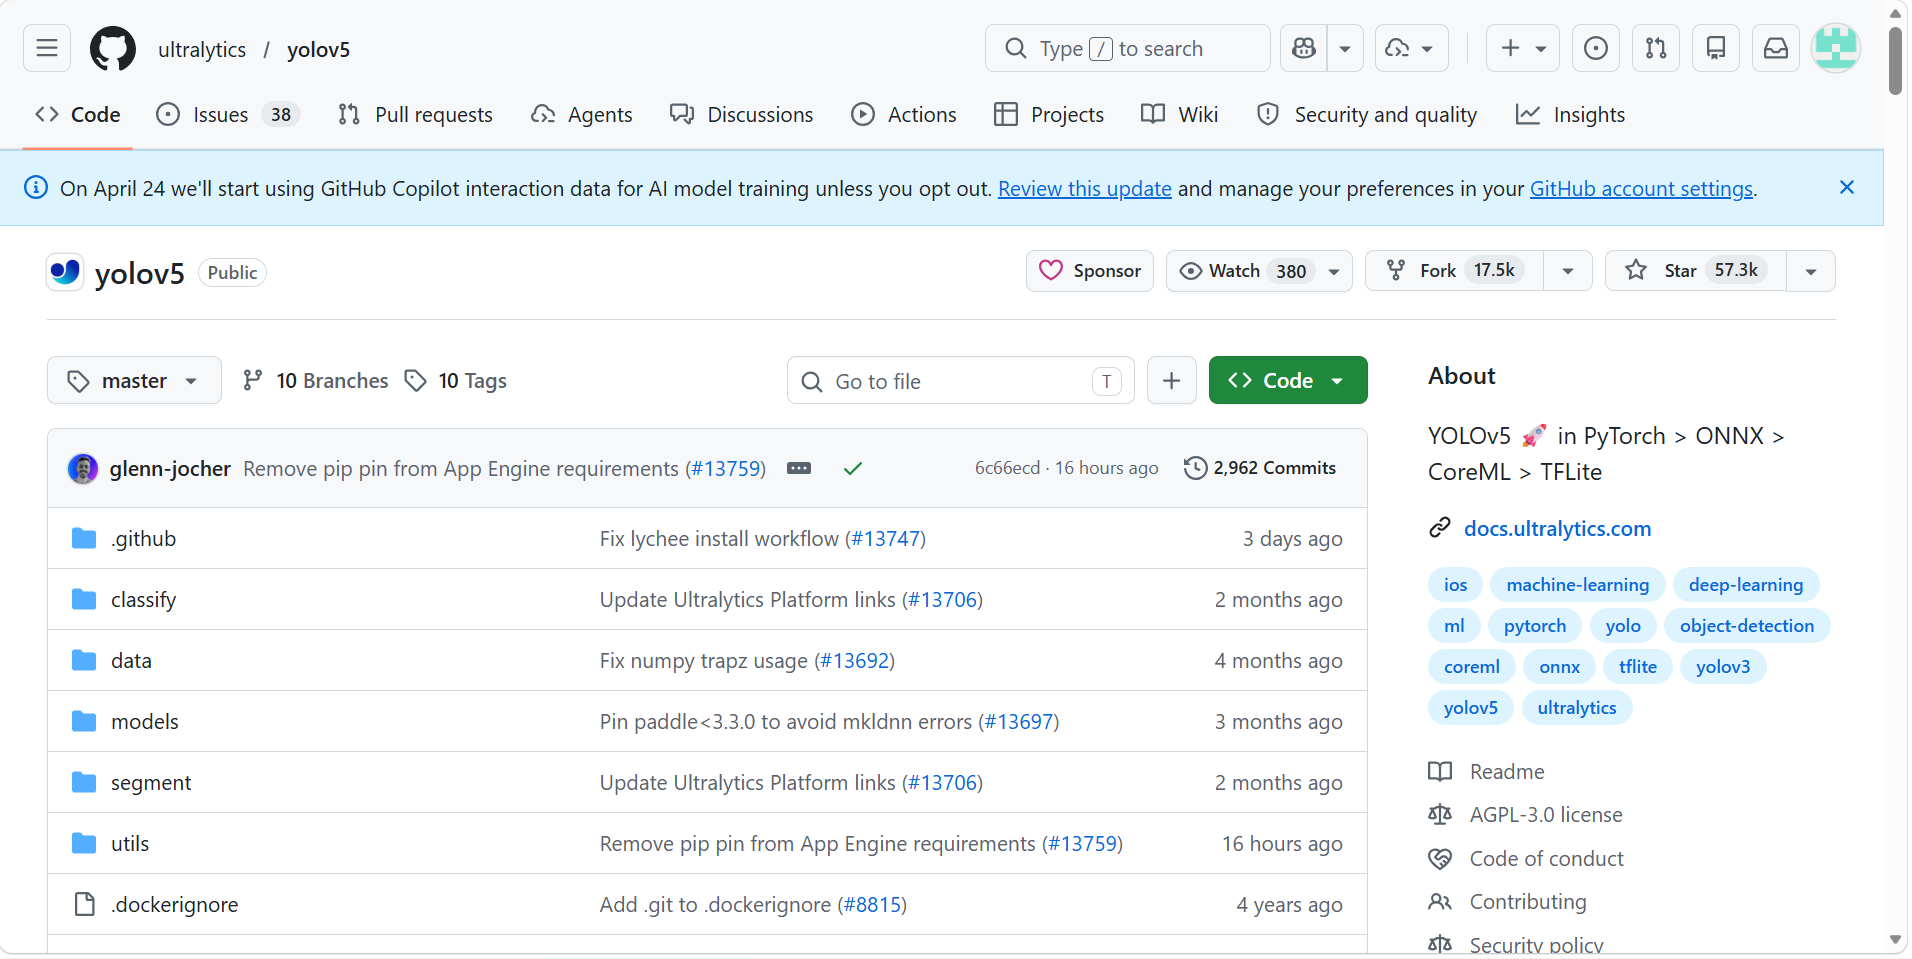The image size is (1912, 959).
Task: Open the Code of conduct link
Action: pyautogui.click(x=1547, y=859)
